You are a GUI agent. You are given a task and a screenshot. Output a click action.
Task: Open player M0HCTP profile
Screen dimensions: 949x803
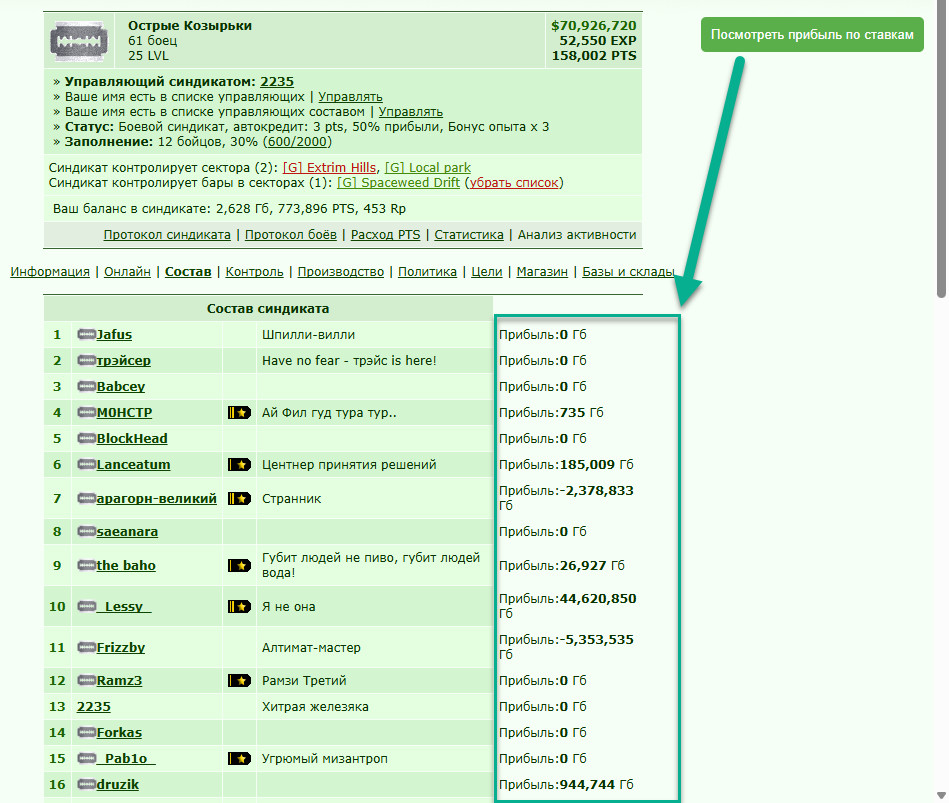[x=125, y=413]
